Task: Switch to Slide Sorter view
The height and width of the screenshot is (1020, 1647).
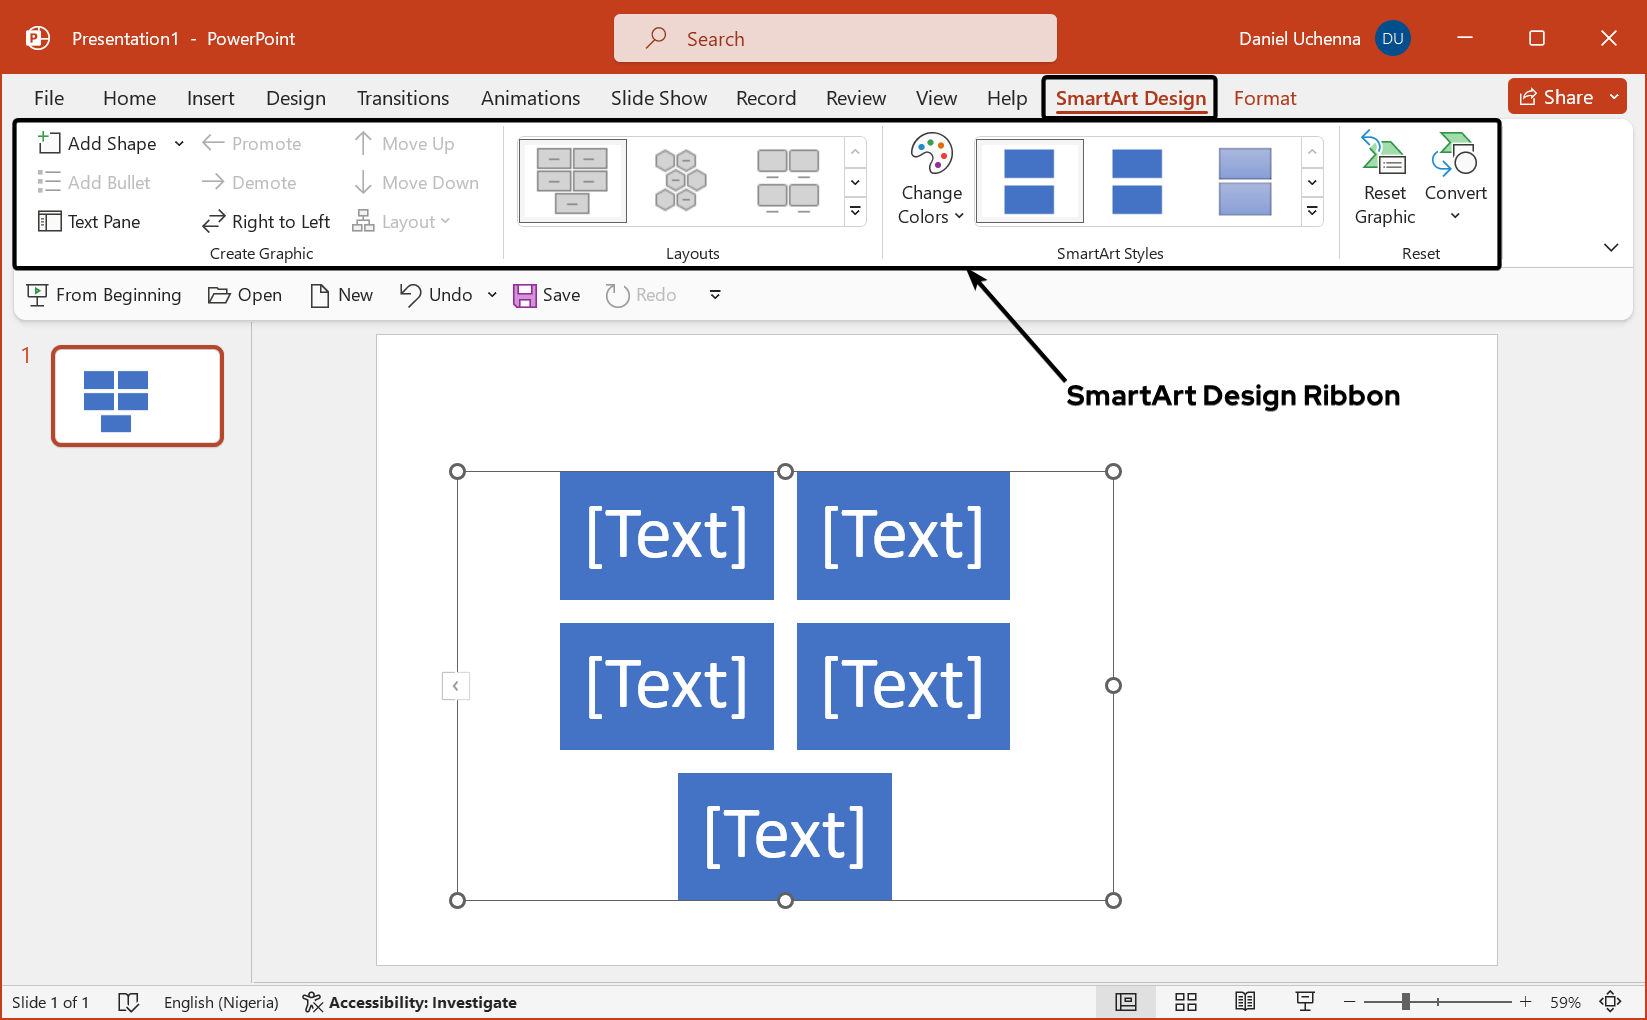Action: pos(1186,1002)
